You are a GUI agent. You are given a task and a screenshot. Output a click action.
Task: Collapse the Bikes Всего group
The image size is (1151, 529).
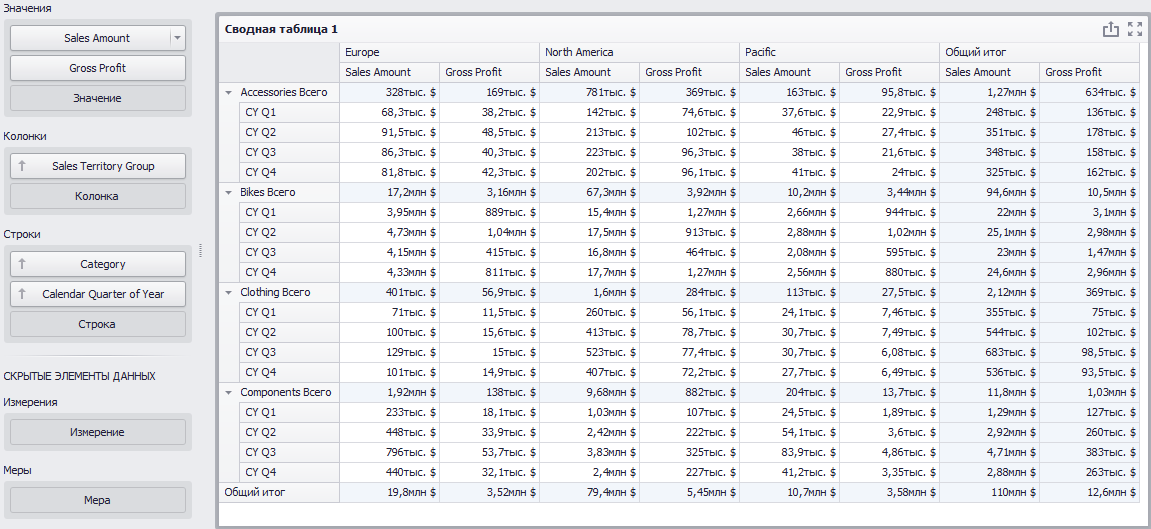click(228, 193)
